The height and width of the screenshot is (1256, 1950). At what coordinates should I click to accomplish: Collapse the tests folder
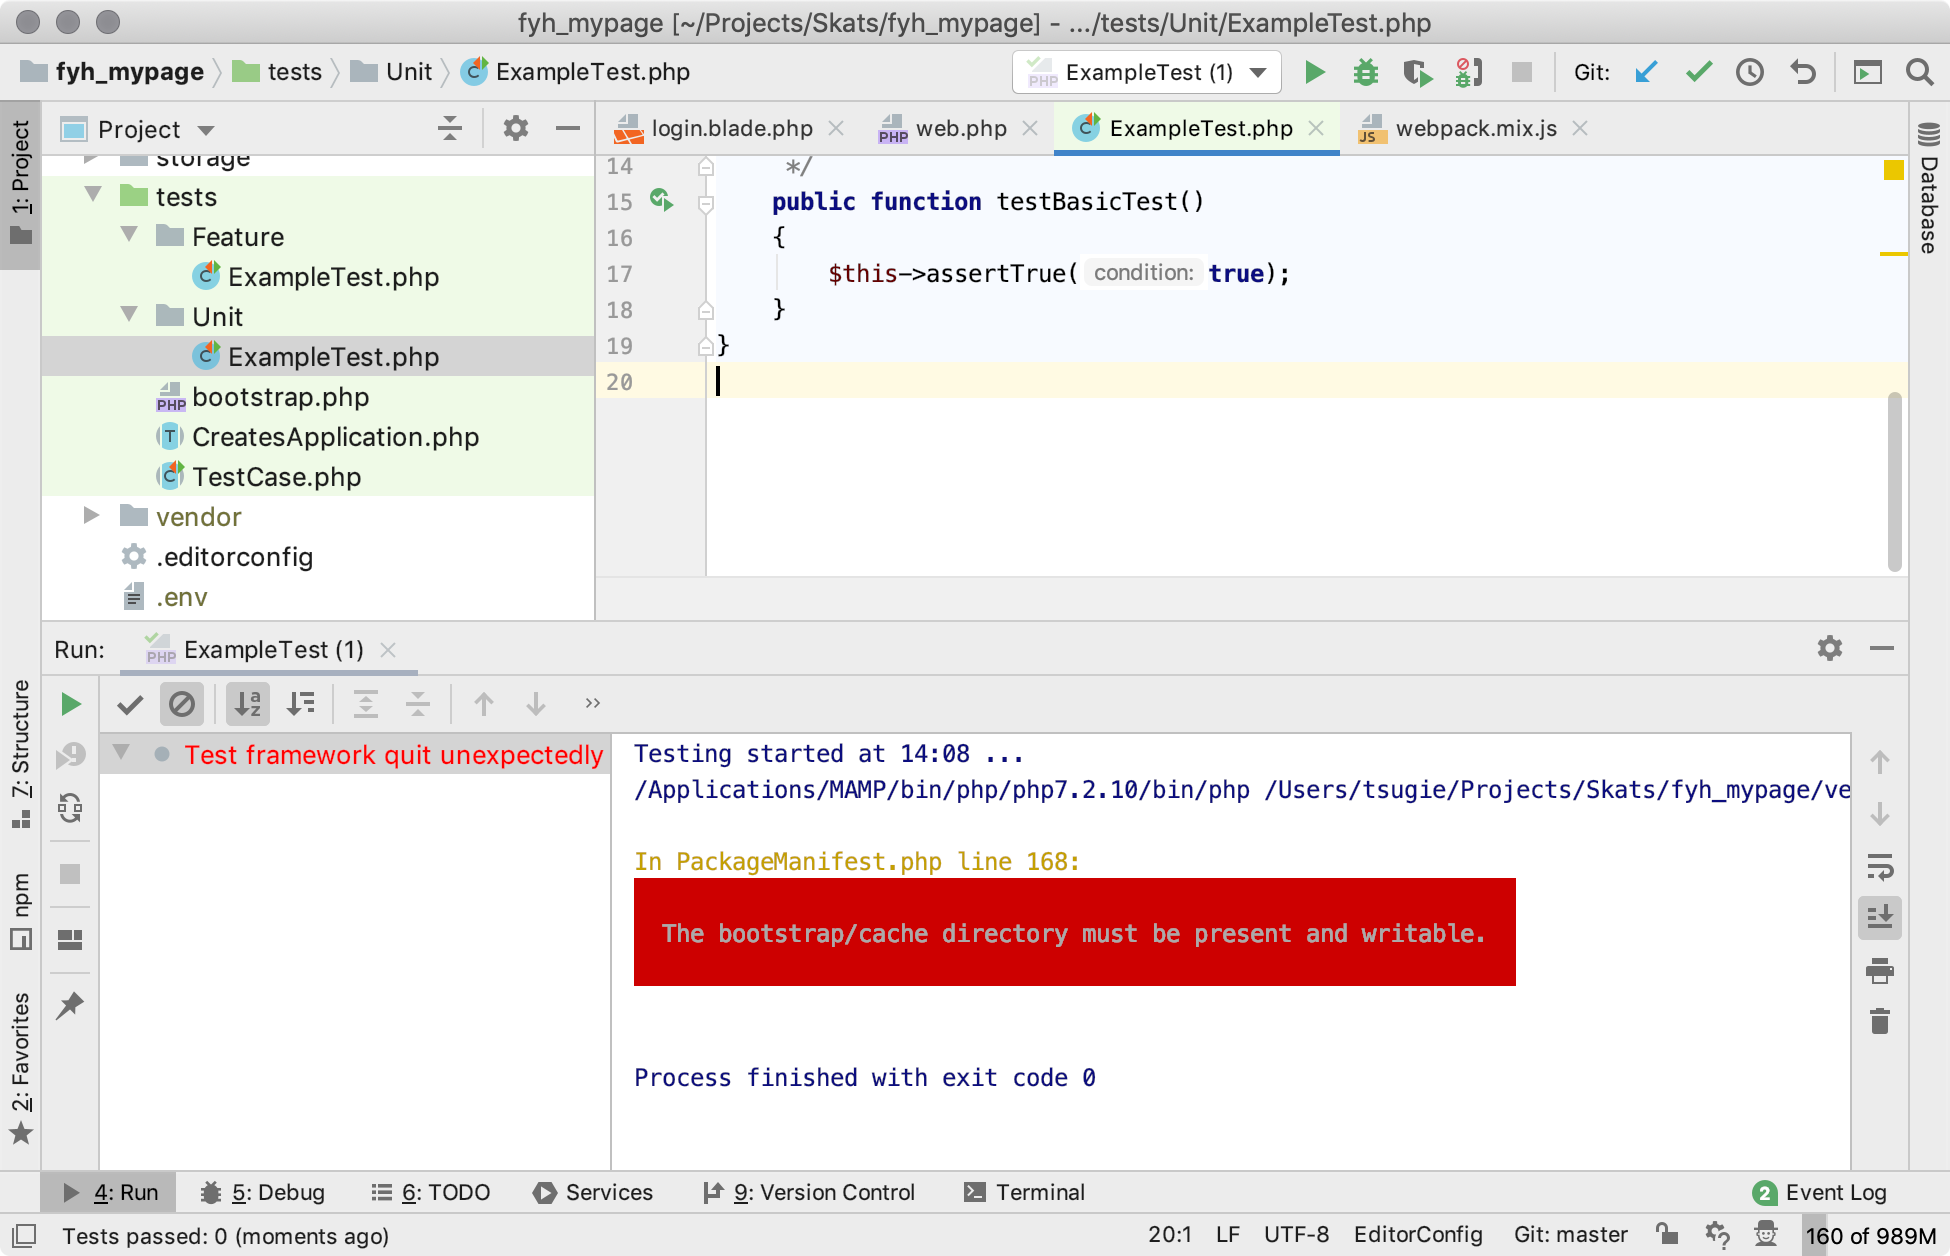tap(93, 195)
